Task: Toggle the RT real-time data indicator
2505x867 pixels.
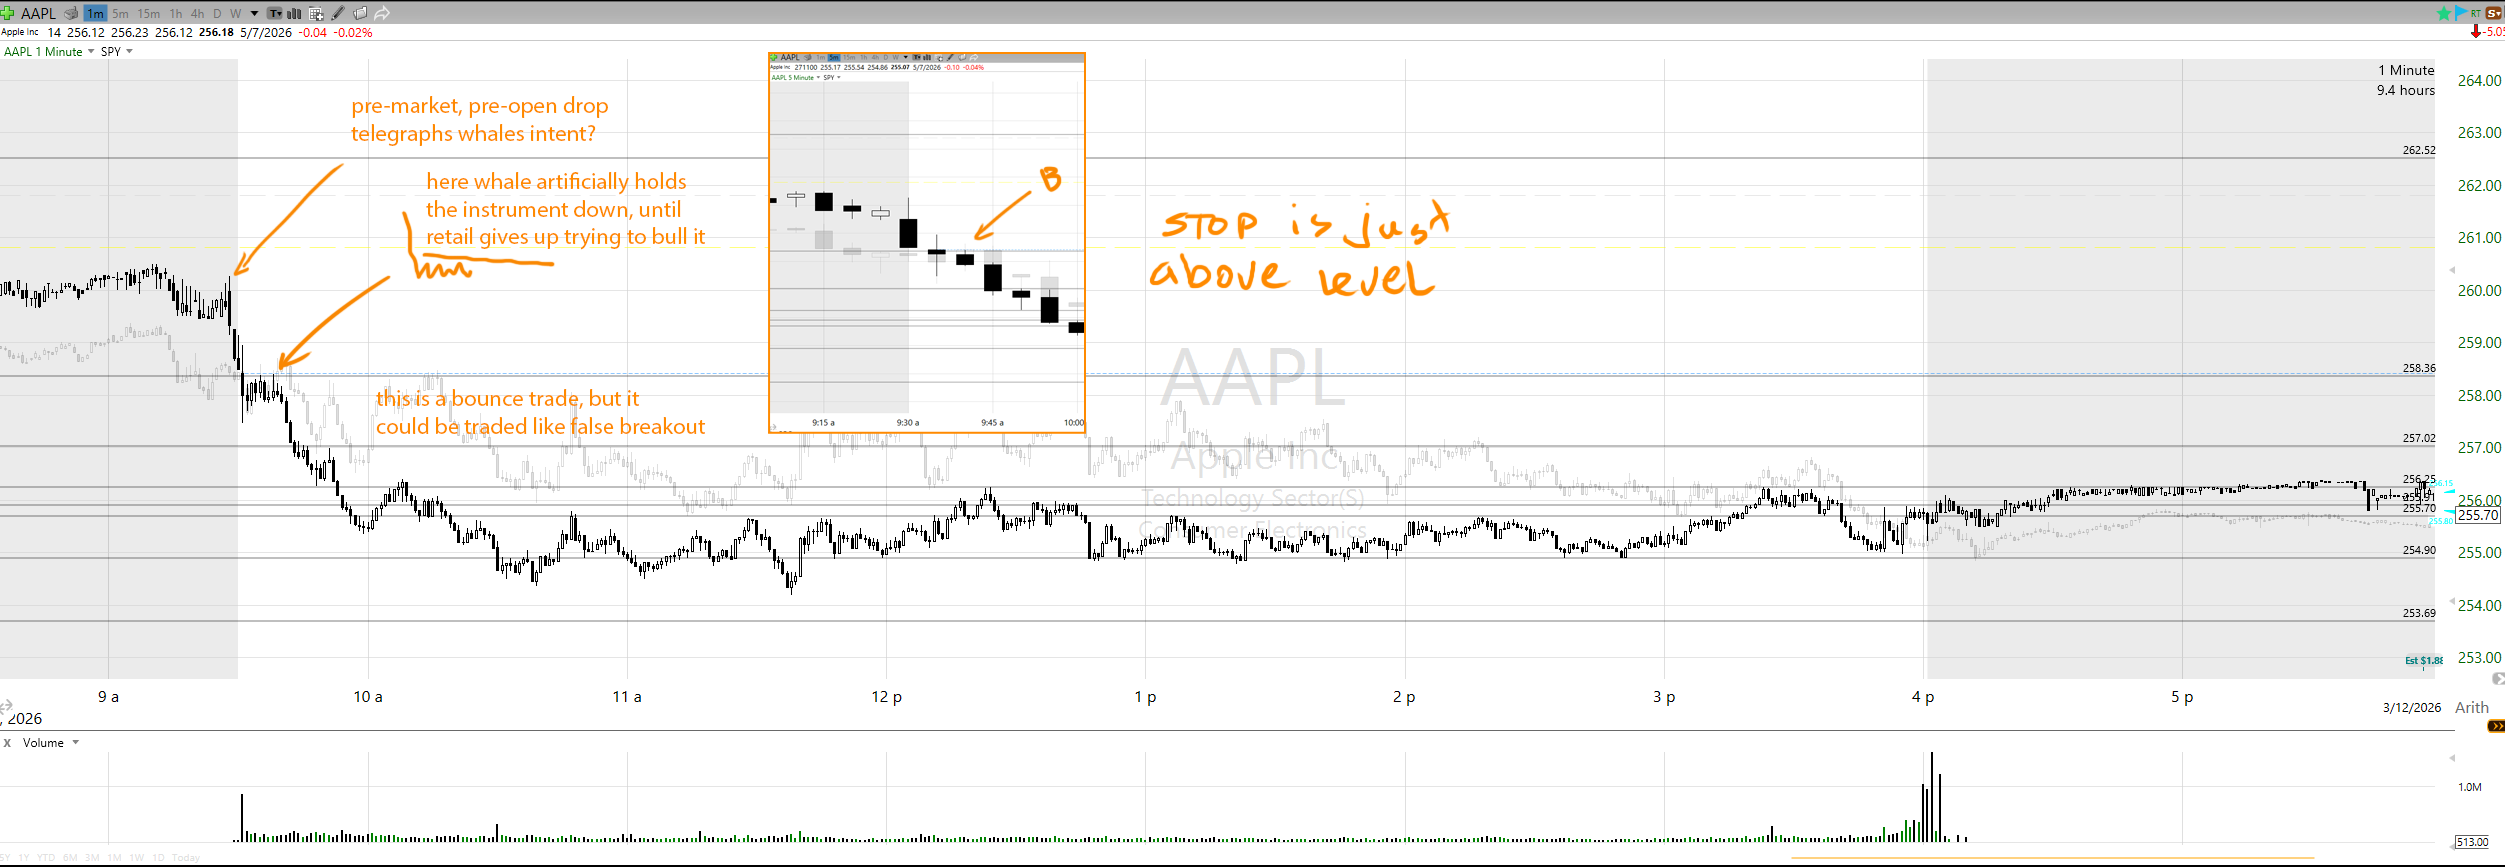Action: tap(2475, 13)
